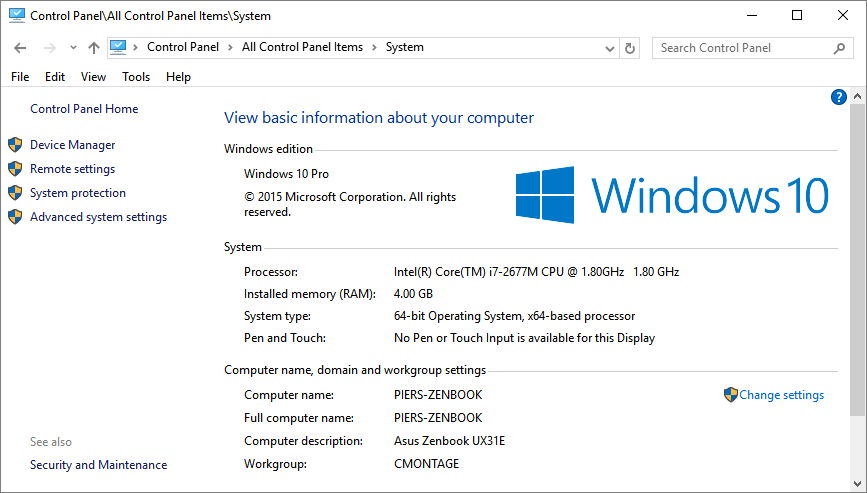Viewport: 867px width, 493px height.
Task: Expand chevron after Control Panel breadcrumb
Action: (231, 48)
